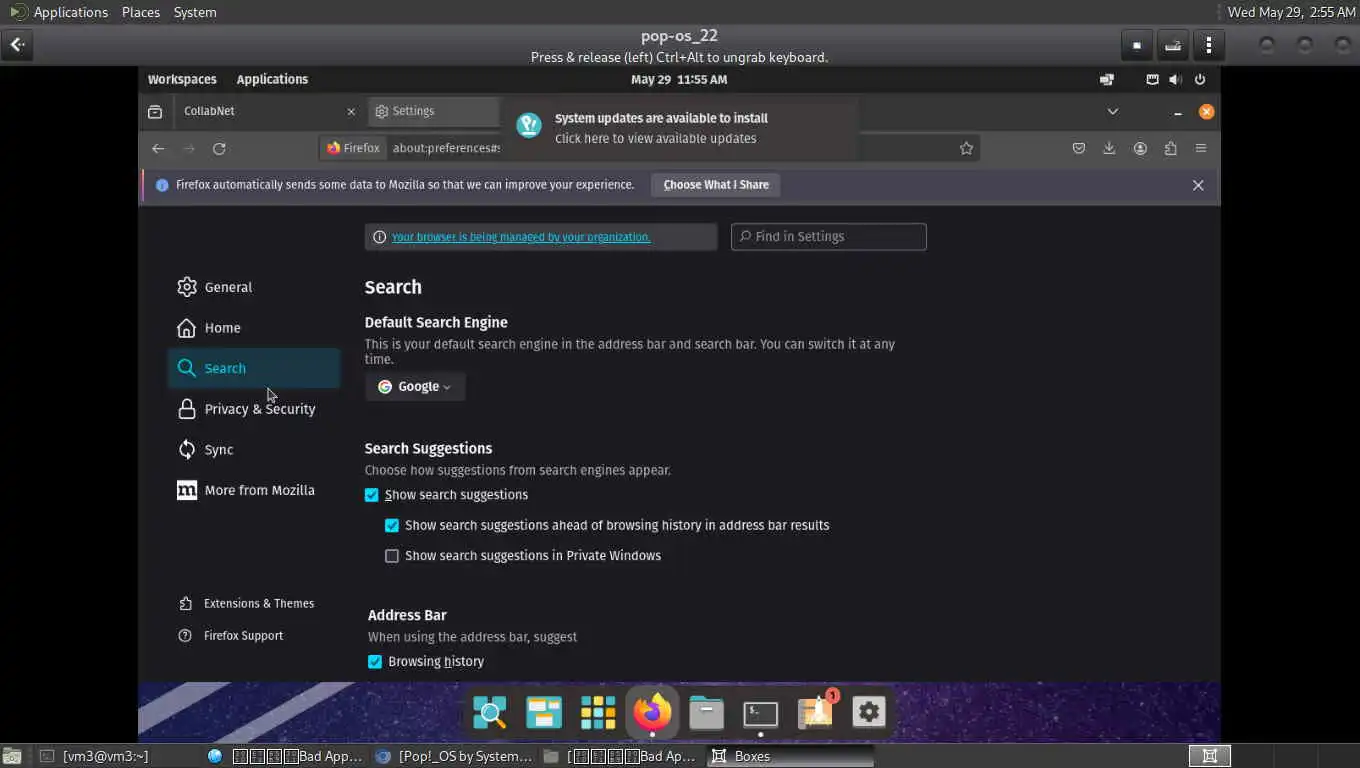Image resolution: width=1360 pixels, height=768 pixels.
Task: Reload the current Firefox page
Action: pos(219,148)
